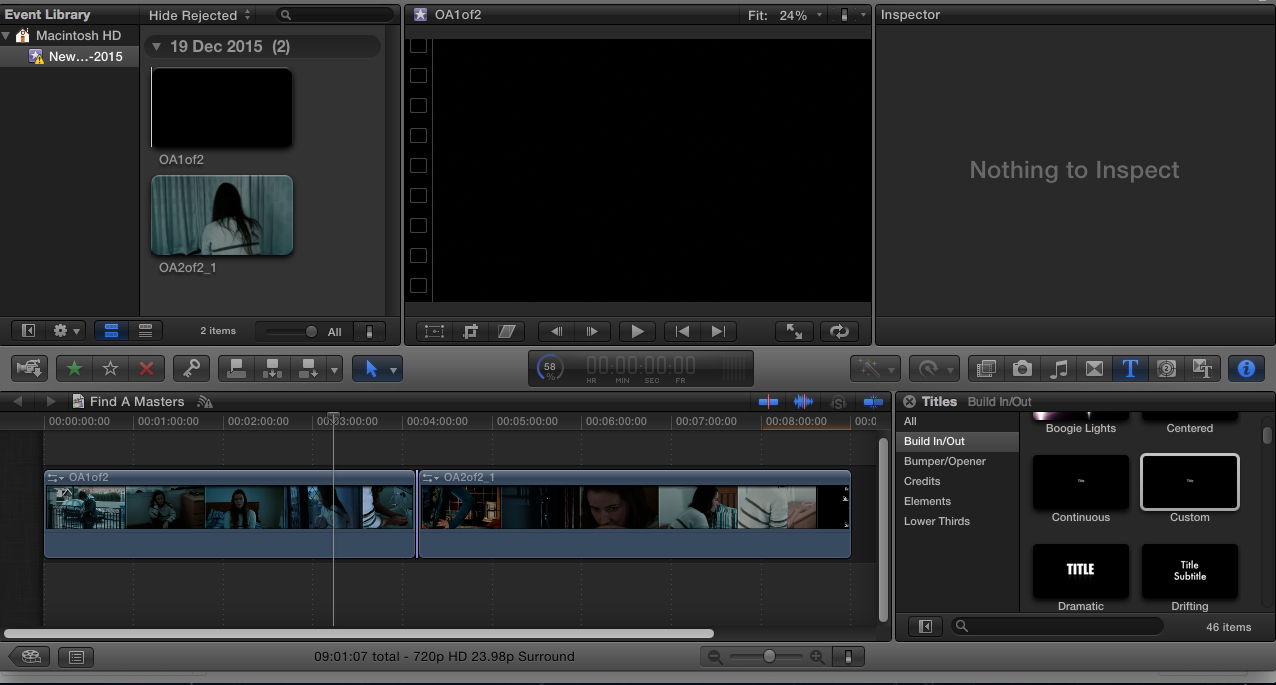
Task: Mark selection as Favorite with green star
Action: (x=74, y=368)
